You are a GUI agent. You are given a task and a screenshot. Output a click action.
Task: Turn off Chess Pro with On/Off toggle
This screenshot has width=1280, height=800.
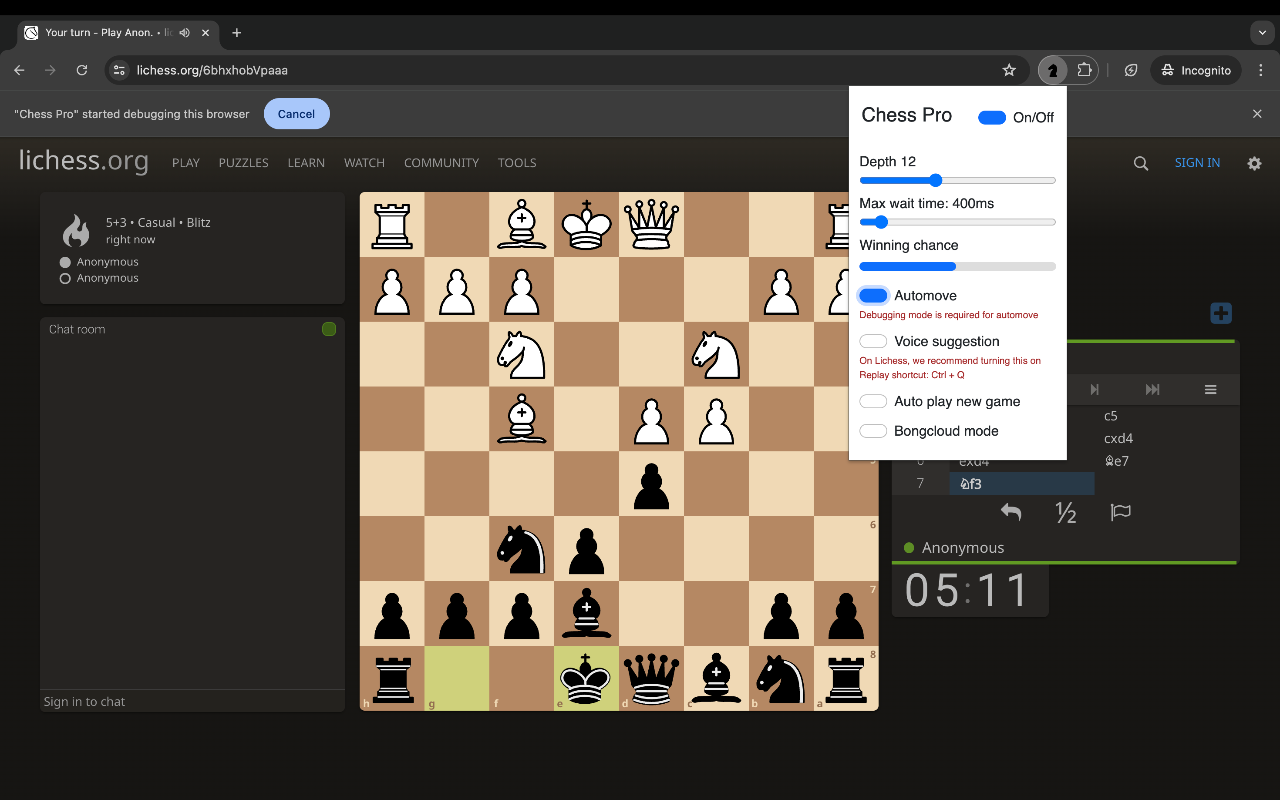point(991,117)
